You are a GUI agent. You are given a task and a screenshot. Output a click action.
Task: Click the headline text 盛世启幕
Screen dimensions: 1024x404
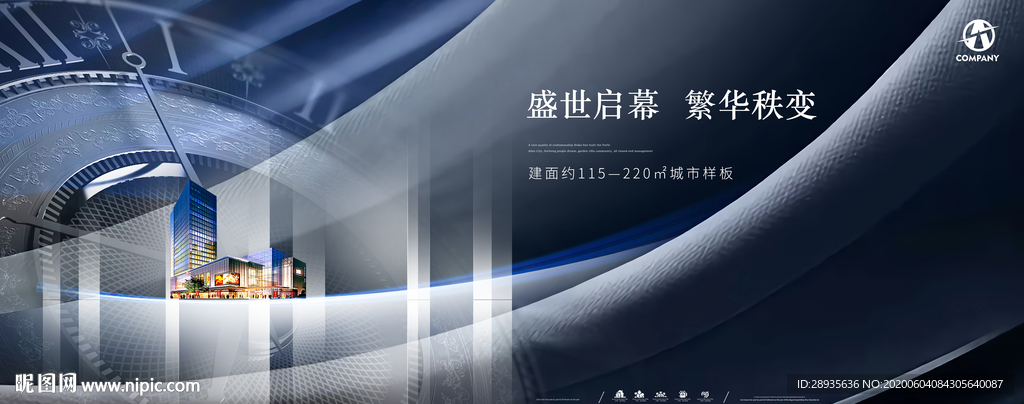[594, 106]
